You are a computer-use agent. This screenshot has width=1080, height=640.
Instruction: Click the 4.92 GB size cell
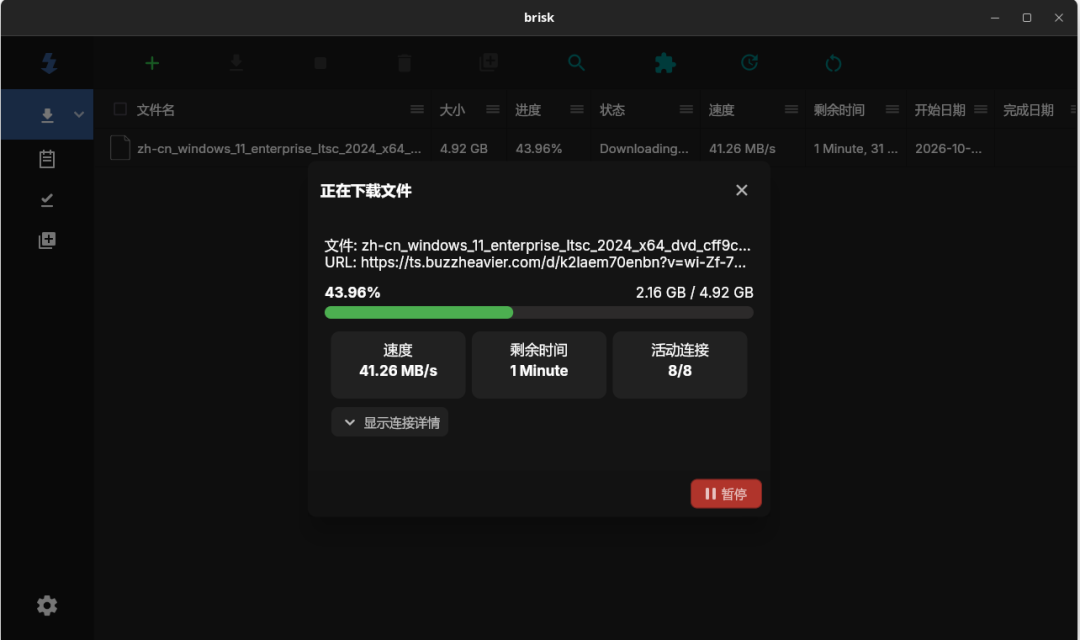click(x=464, y=148)
